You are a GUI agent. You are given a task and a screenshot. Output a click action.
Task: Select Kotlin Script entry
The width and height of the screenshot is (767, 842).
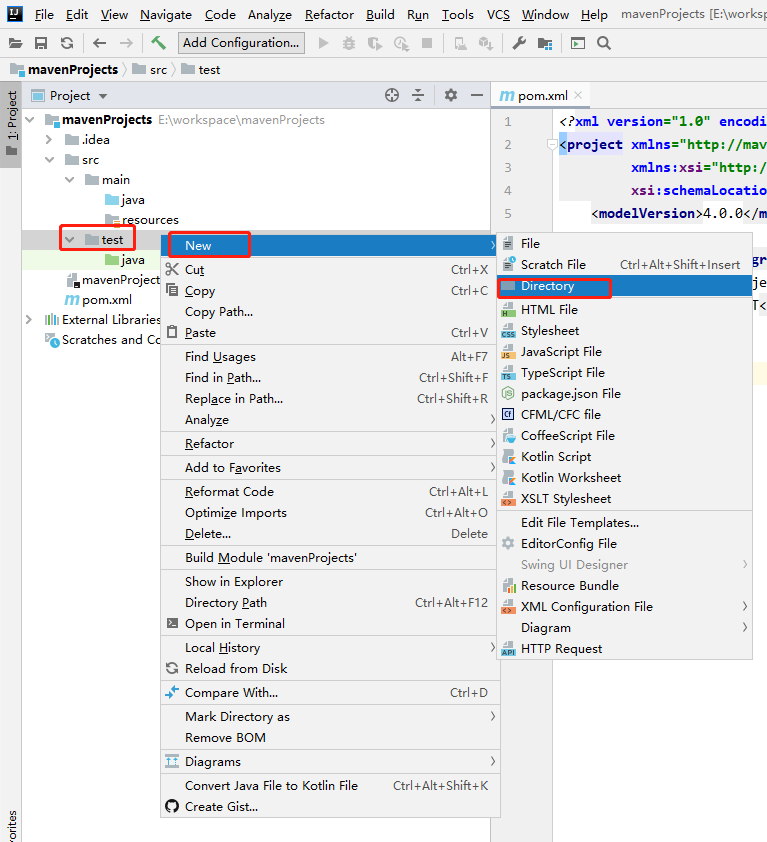coord(624,456)
